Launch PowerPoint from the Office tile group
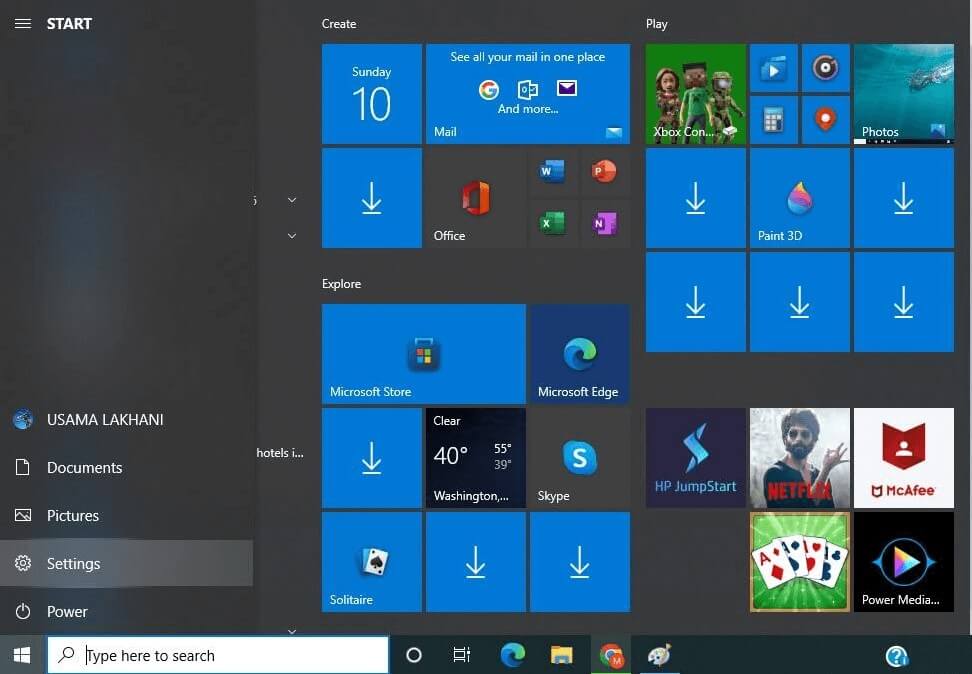 604,172
